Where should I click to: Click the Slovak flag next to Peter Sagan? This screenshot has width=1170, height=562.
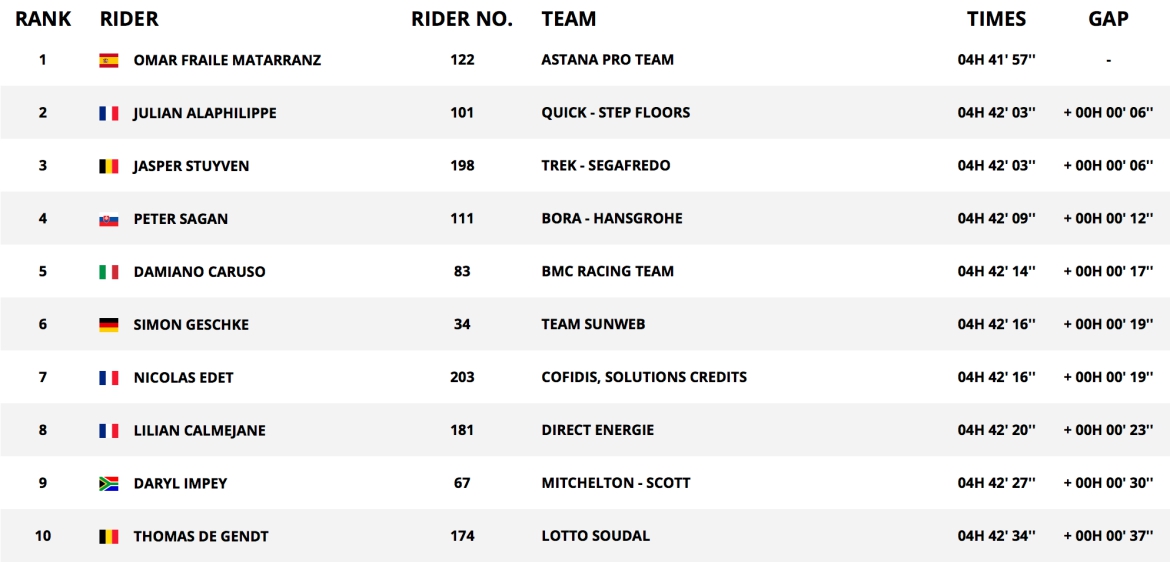[x=109, y=219]
